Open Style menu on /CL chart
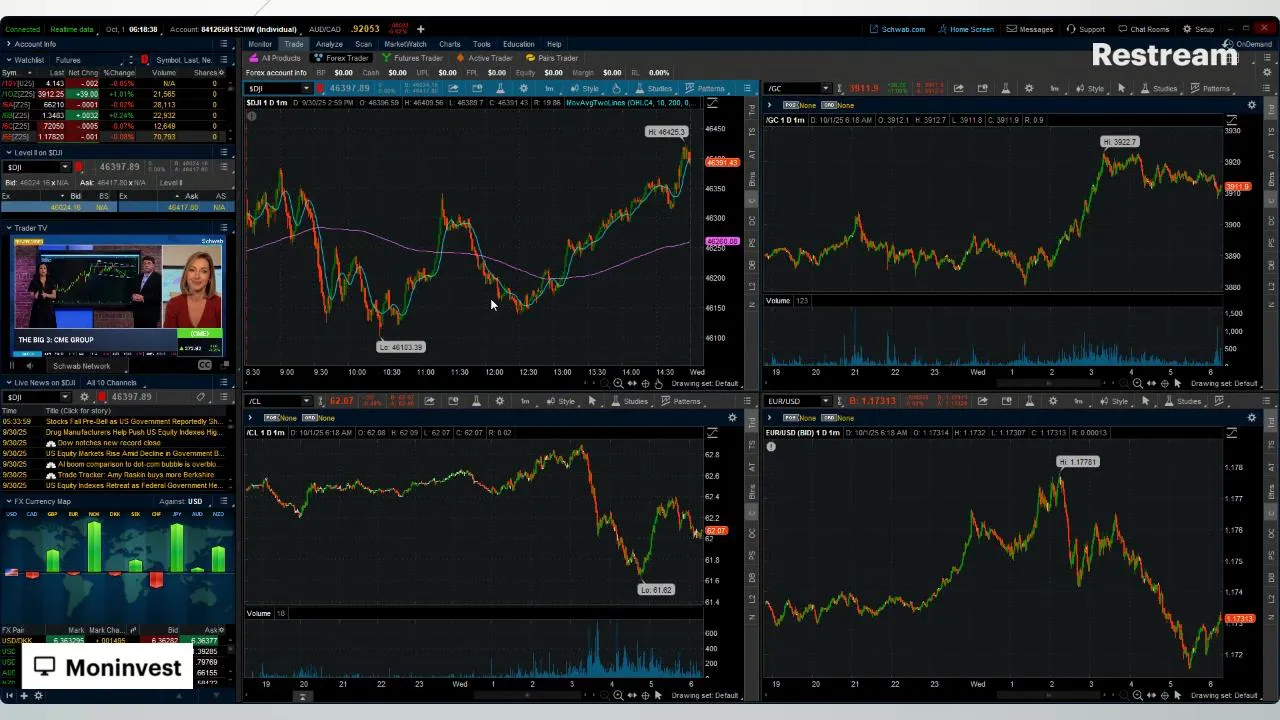The image size is (1280, 720). pyautogui.click(x=561, y=401)
